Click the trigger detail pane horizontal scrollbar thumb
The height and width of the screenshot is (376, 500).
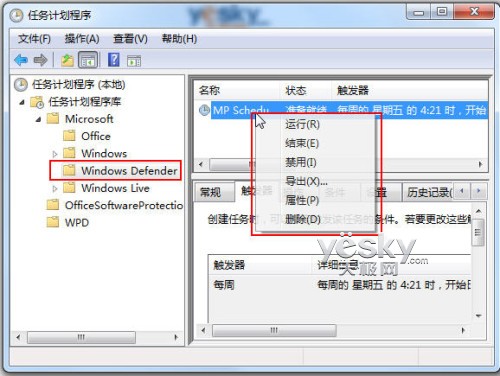[x=274, y=330]
